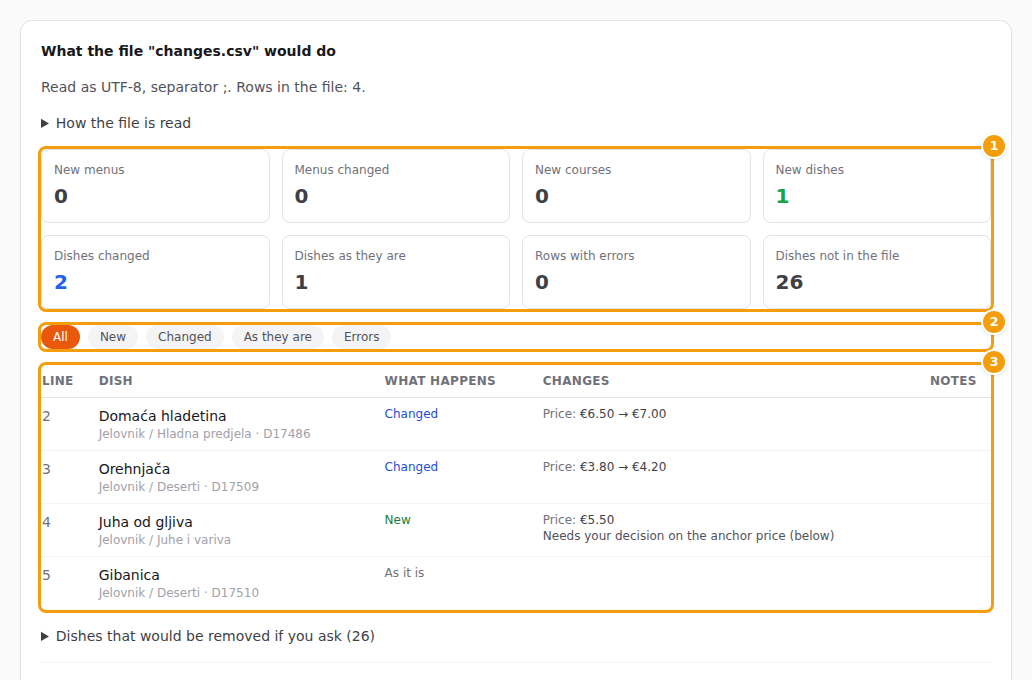Click the "New menus" summary card
Screen dimensions: 1032x680
tap(155, 186)
